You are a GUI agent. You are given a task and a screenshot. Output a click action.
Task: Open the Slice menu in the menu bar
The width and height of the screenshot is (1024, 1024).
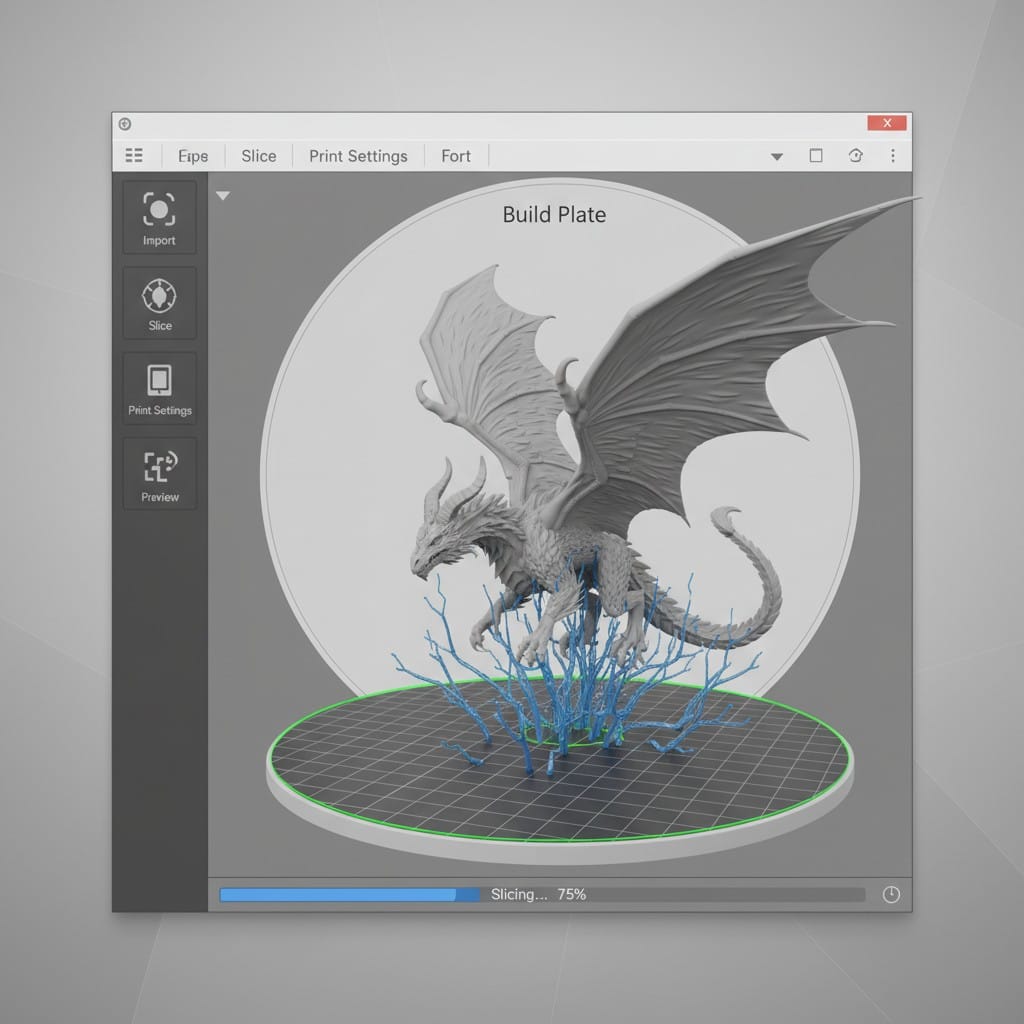click(258, 156)
